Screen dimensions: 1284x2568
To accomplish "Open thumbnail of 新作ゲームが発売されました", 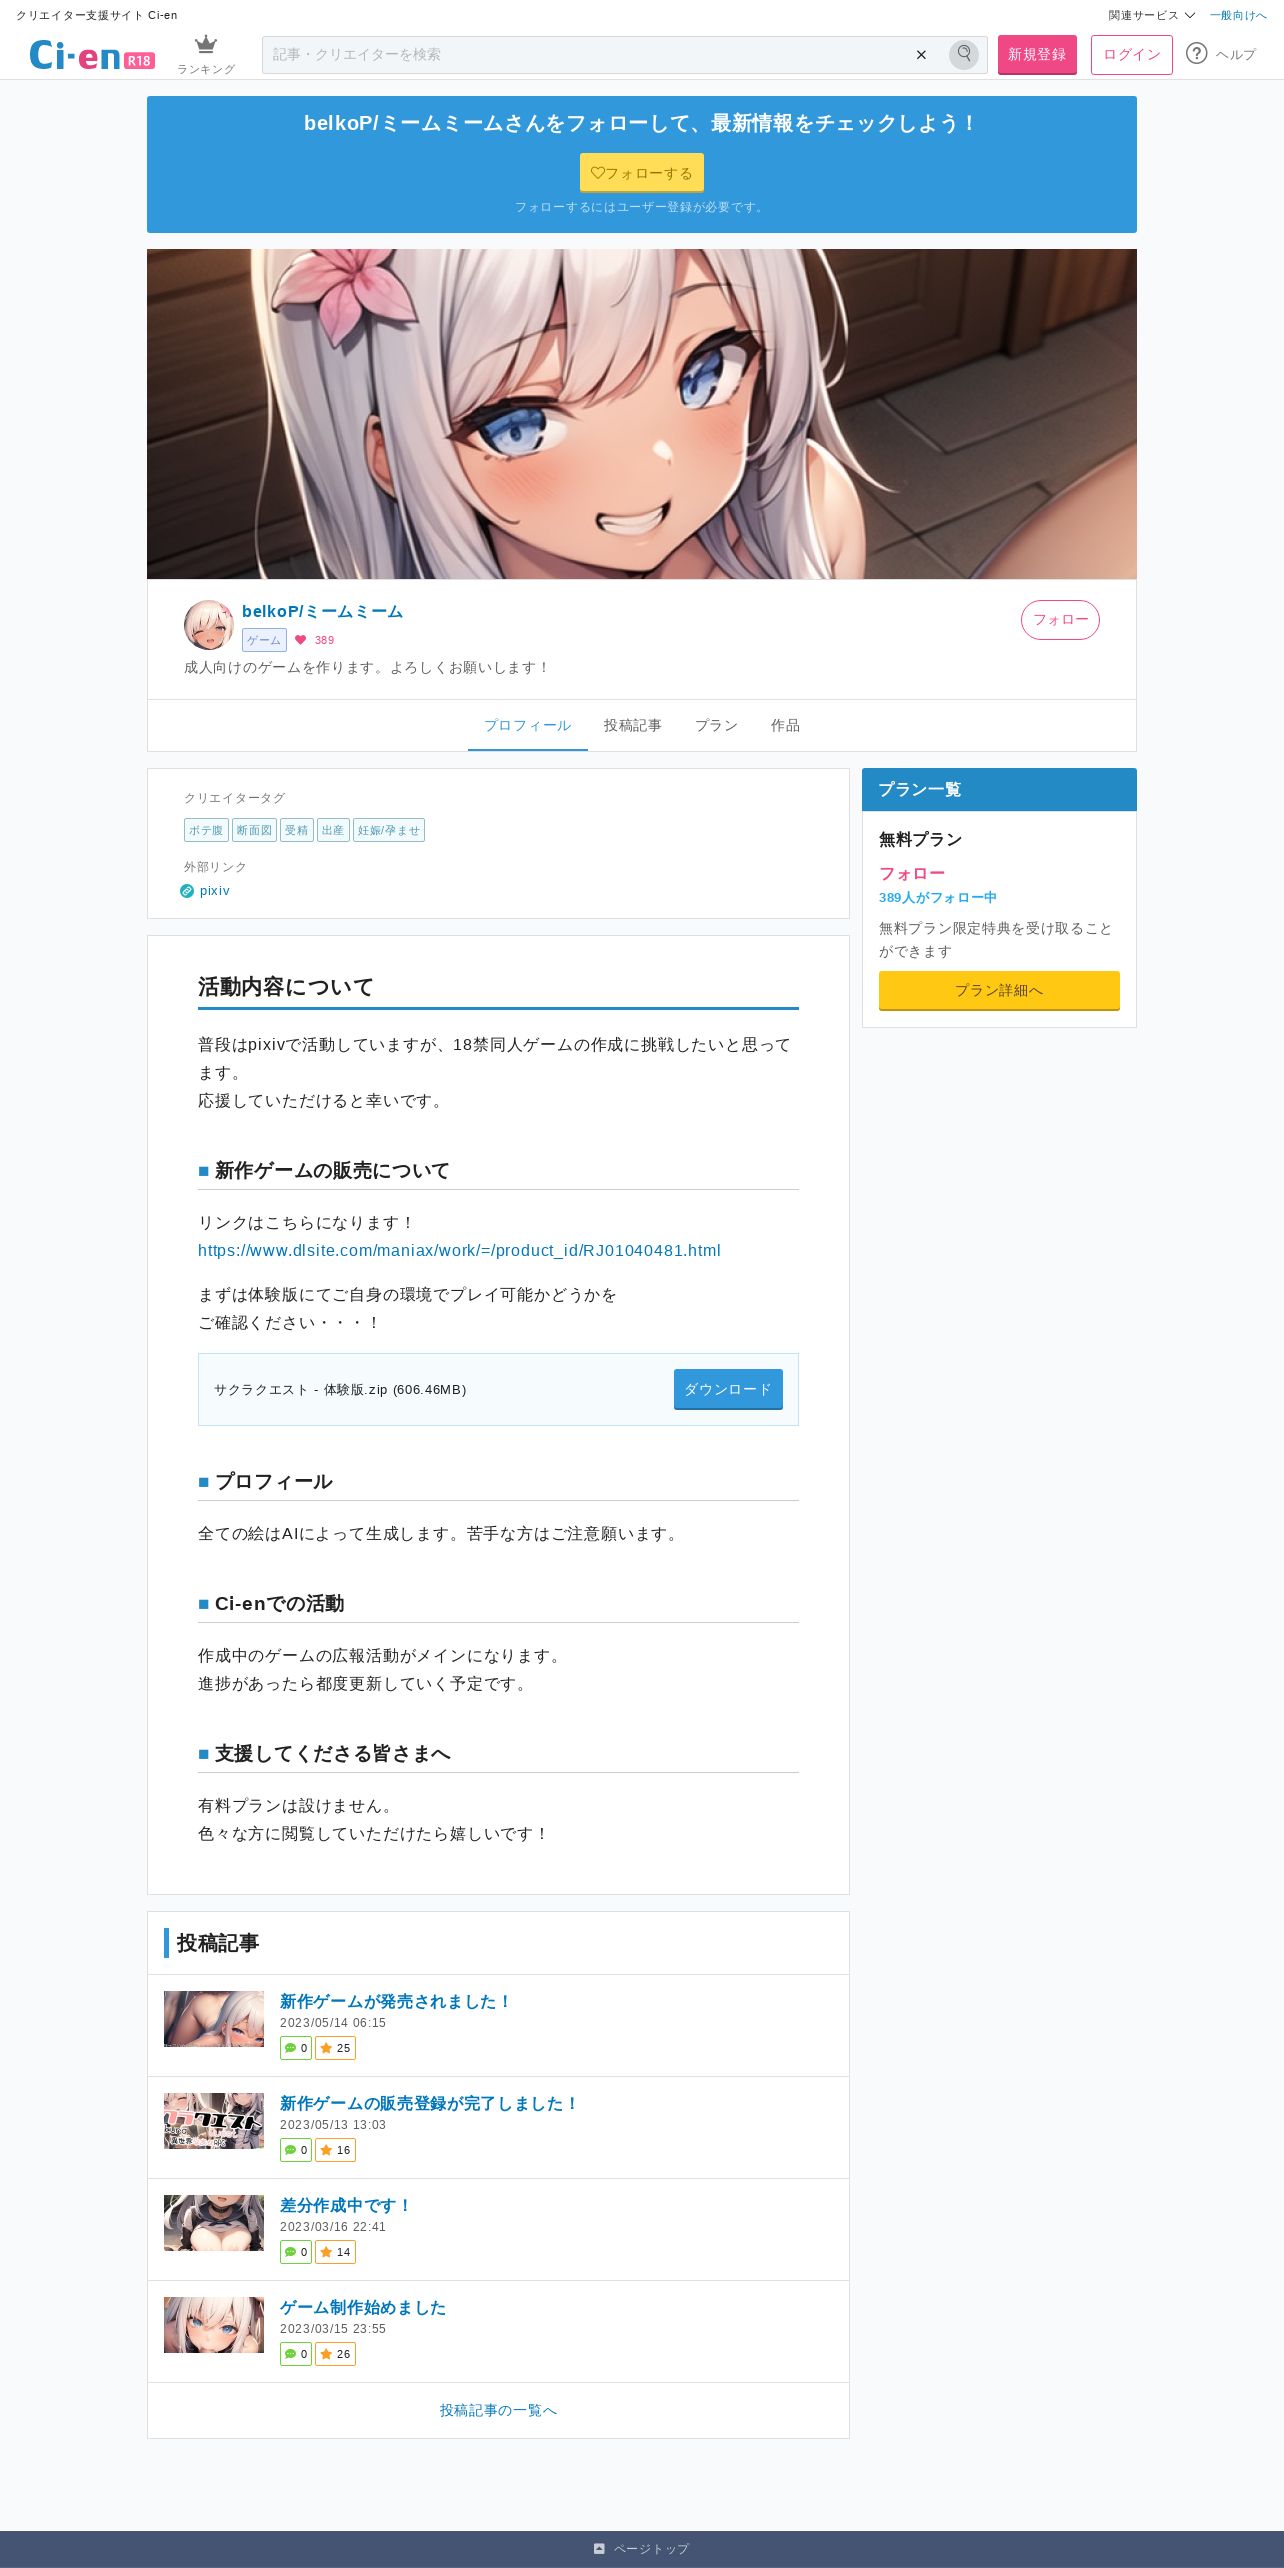I will coord(214,2018).
